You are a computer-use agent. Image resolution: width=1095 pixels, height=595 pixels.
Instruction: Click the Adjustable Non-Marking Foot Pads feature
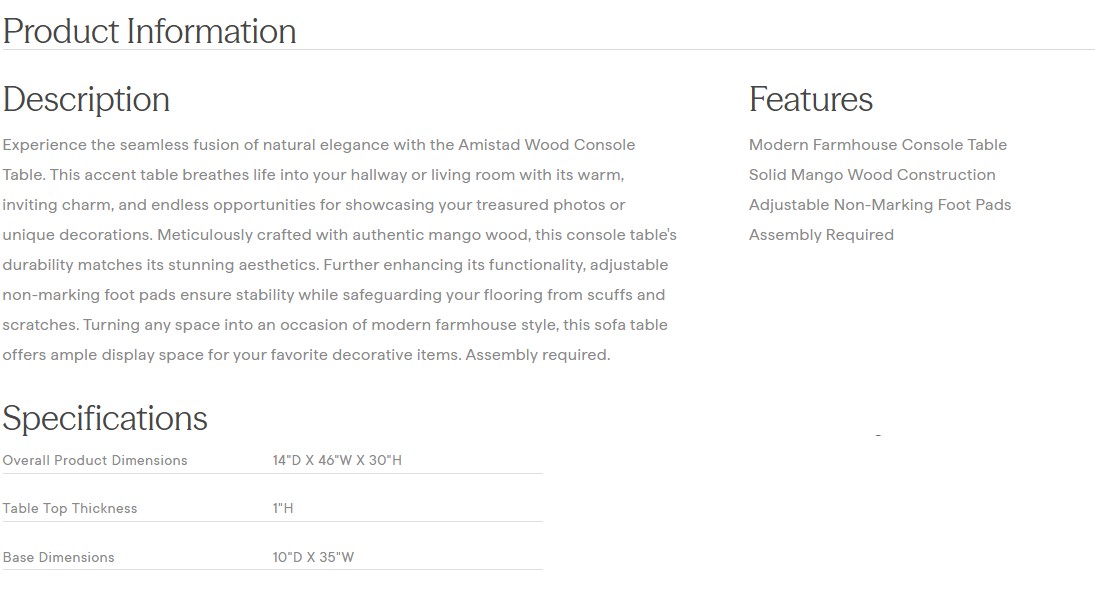(879, 205)
